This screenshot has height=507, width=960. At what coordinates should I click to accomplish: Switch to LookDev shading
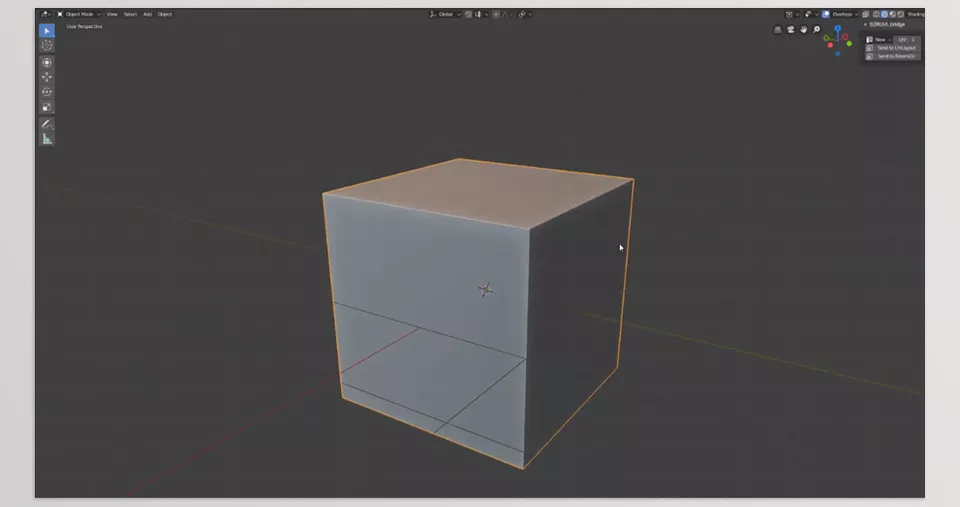coord(892,14)
